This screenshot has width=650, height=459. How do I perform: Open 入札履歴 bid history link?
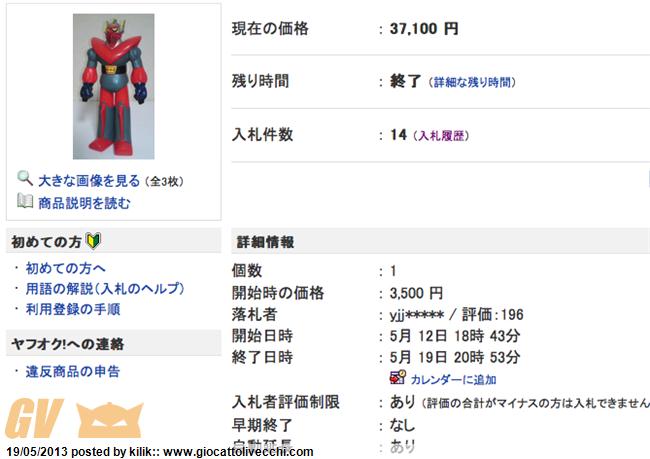pos(441,136)
